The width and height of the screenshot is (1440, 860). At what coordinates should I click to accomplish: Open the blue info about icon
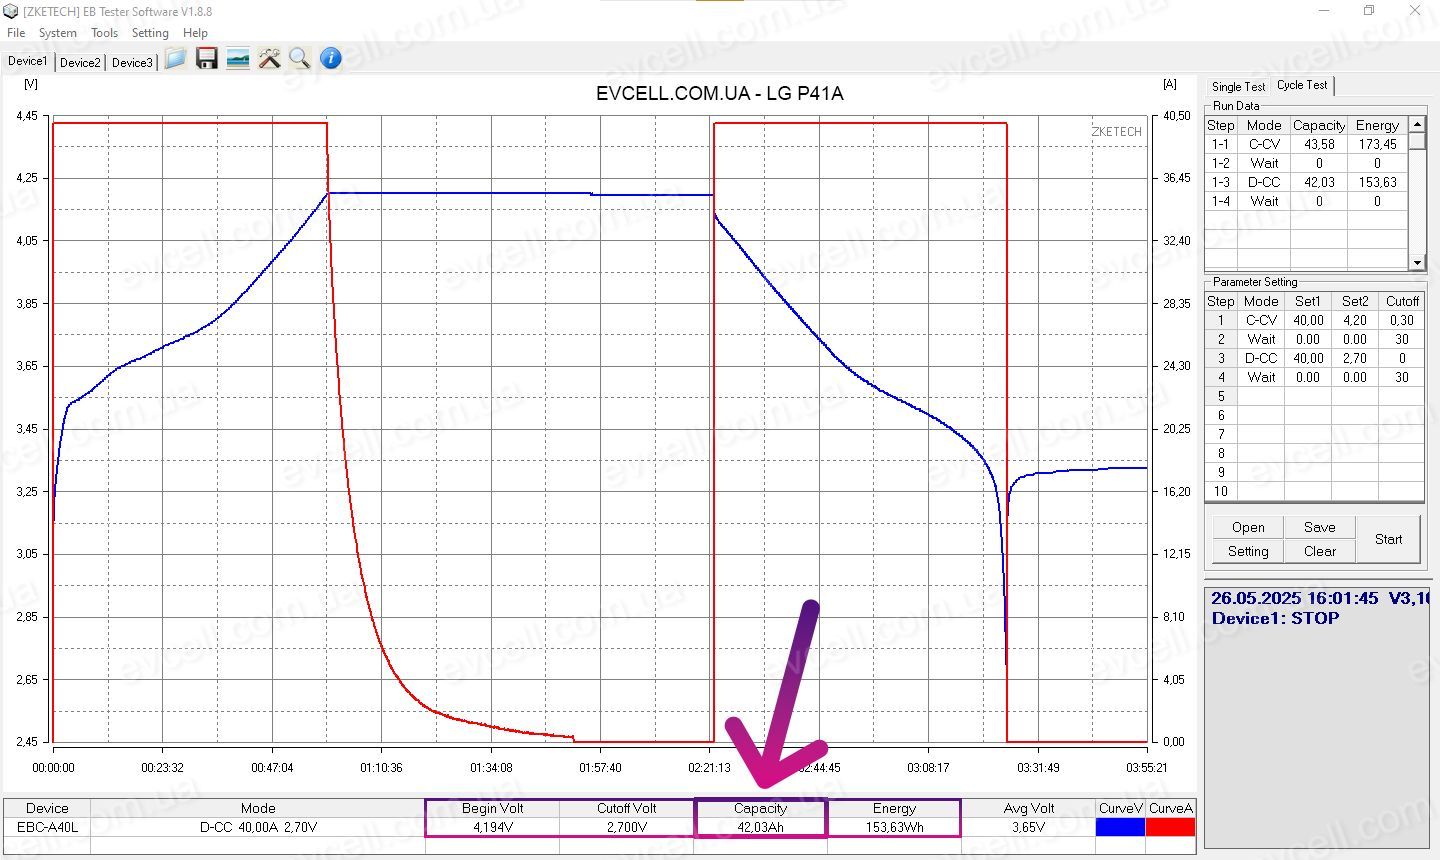click(331, 59)
